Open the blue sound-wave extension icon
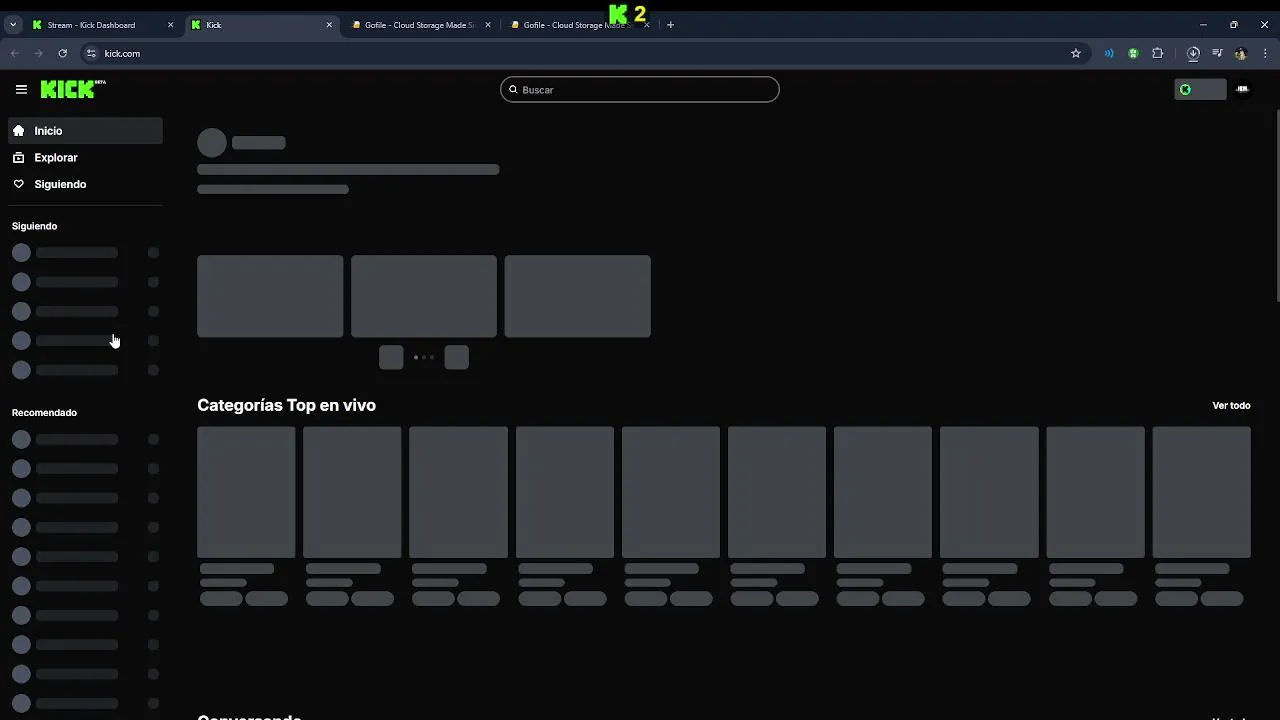The height and width of the screenshot is (720, 1280). pos(1109,53)
